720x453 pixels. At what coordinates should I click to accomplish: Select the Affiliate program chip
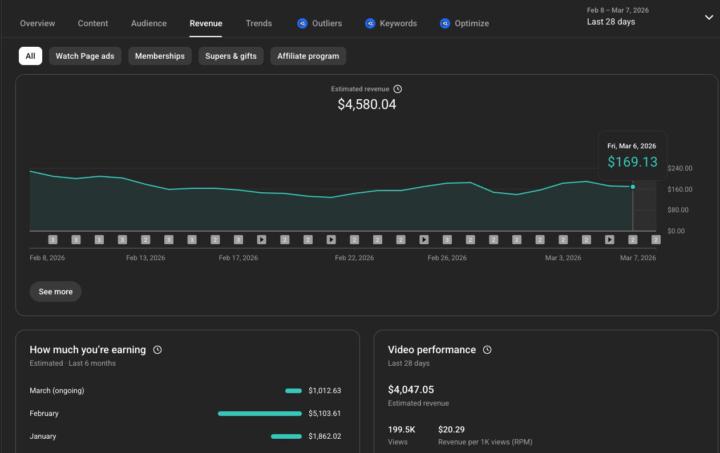(308, 56)
